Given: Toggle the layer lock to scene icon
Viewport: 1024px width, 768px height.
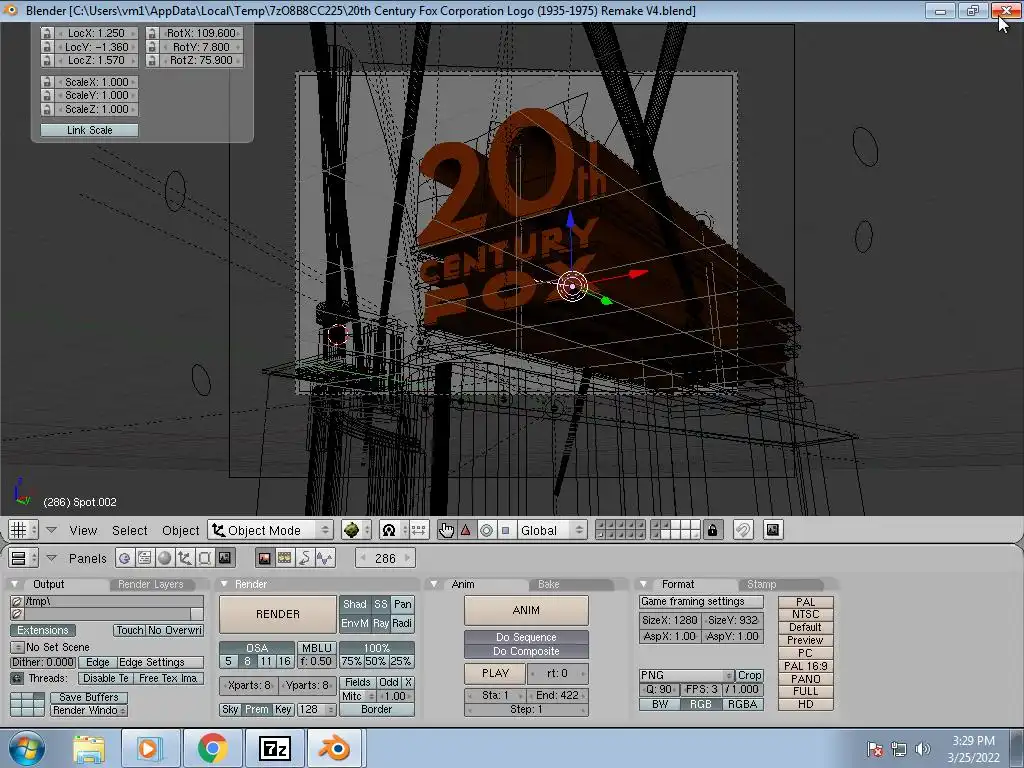Looking at the screenshot, I should click(x=712, y=530).
